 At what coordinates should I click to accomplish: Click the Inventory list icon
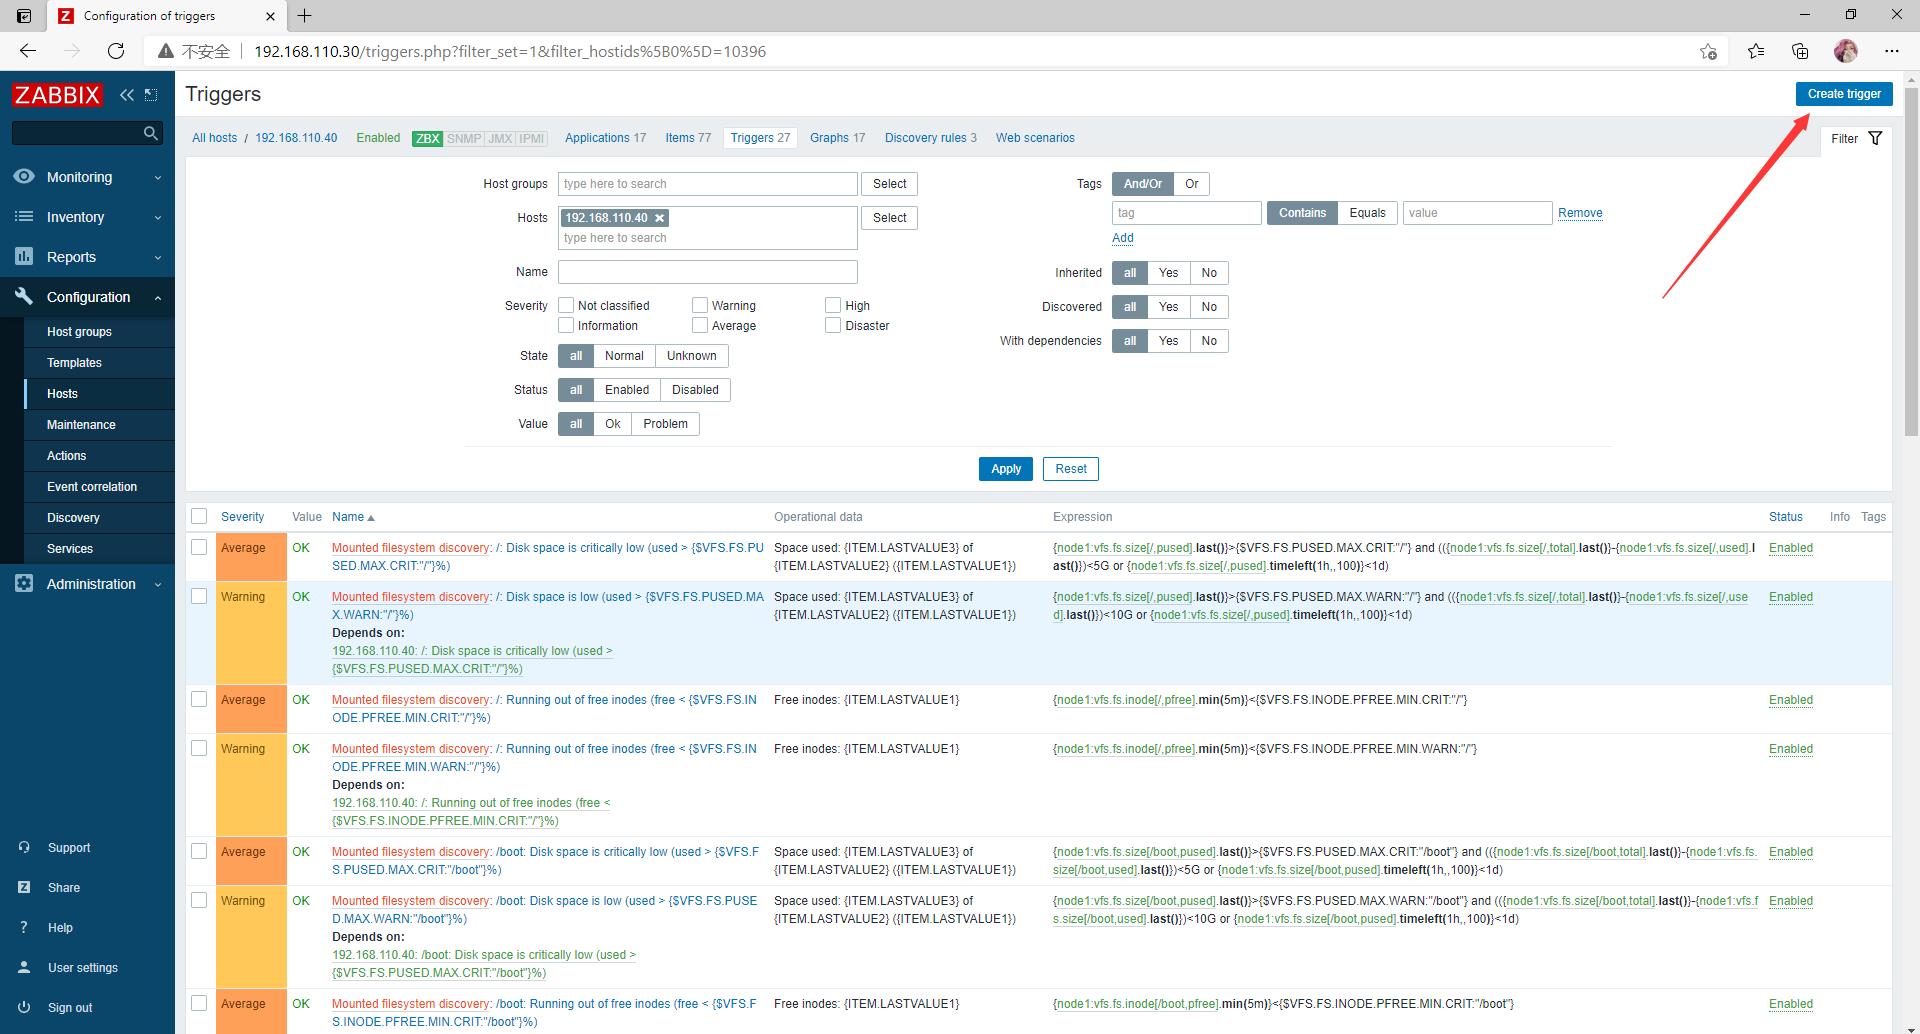(24, 216)
